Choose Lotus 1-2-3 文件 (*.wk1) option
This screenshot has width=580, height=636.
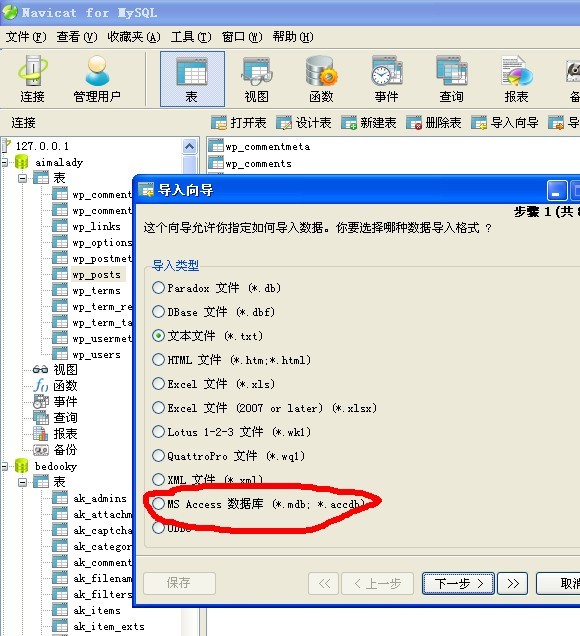point(231,432)
